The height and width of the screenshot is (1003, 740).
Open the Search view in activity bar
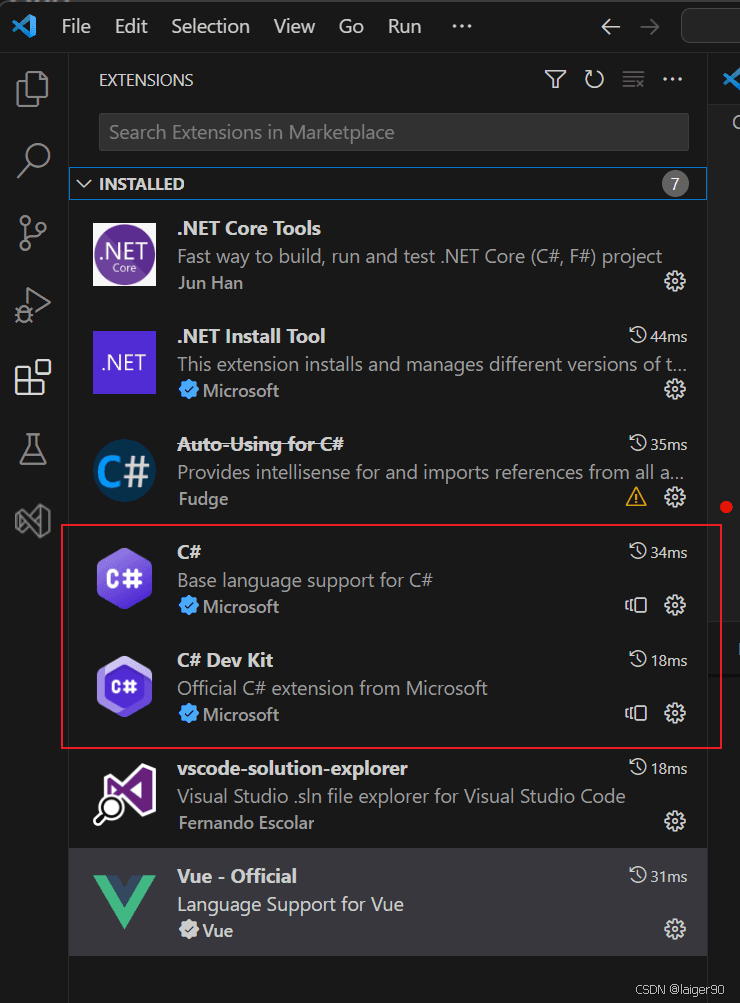click(33, 161)
